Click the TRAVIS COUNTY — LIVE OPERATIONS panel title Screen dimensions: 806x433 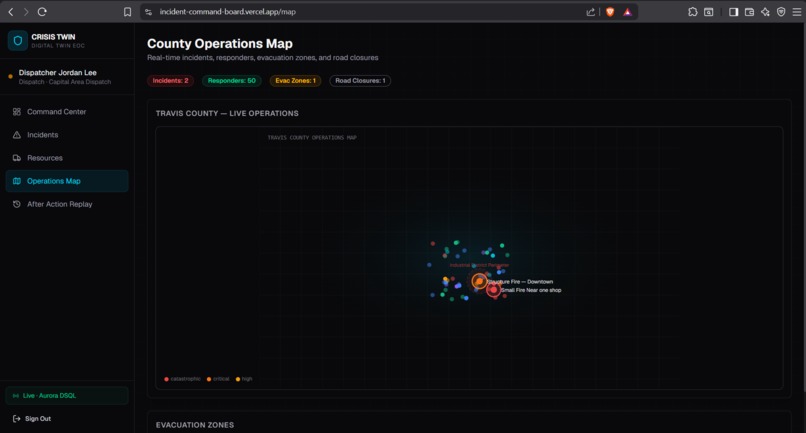pos(227,113)
